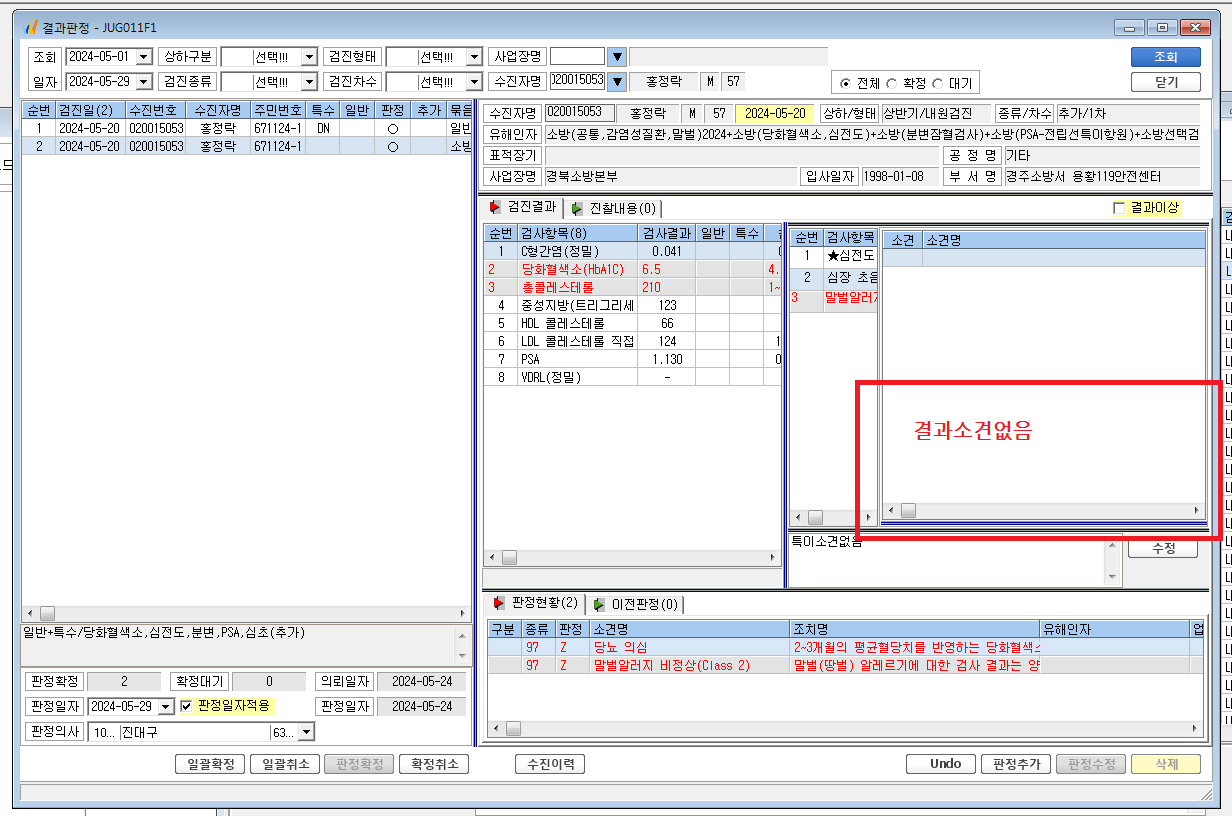Open the 사업장명 blue lookup arrow icon
This screenshot has height=816, width=1232.
click(x=617, y=57)
